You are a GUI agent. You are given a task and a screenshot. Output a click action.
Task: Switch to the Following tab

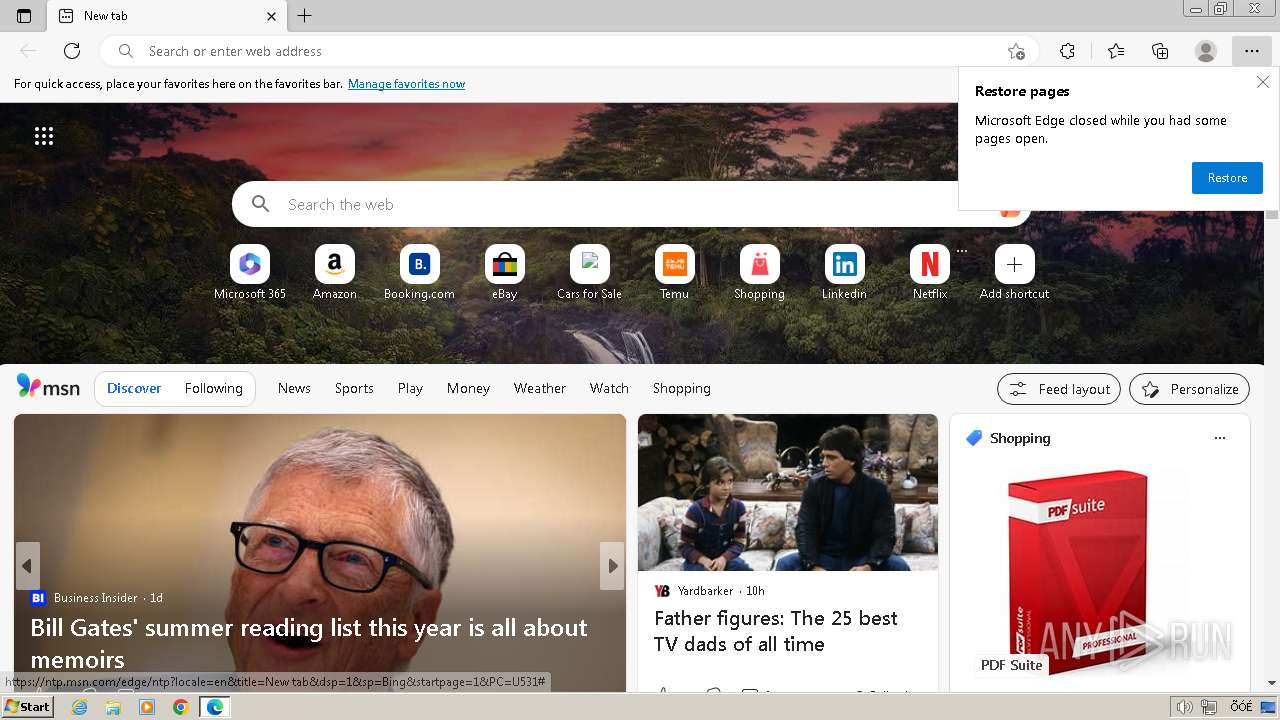(213, 388)
